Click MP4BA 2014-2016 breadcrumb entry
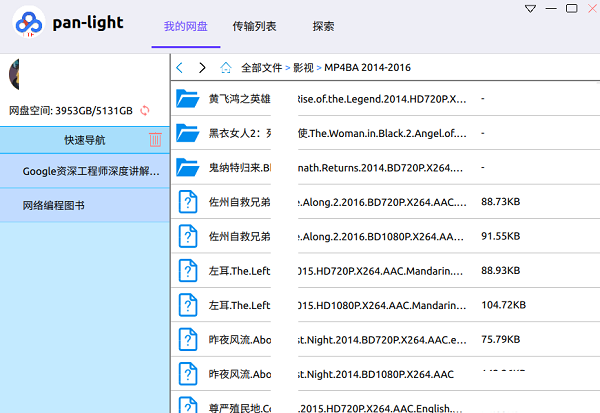Viewport: 600px width, 413px height. coord(367,68)
